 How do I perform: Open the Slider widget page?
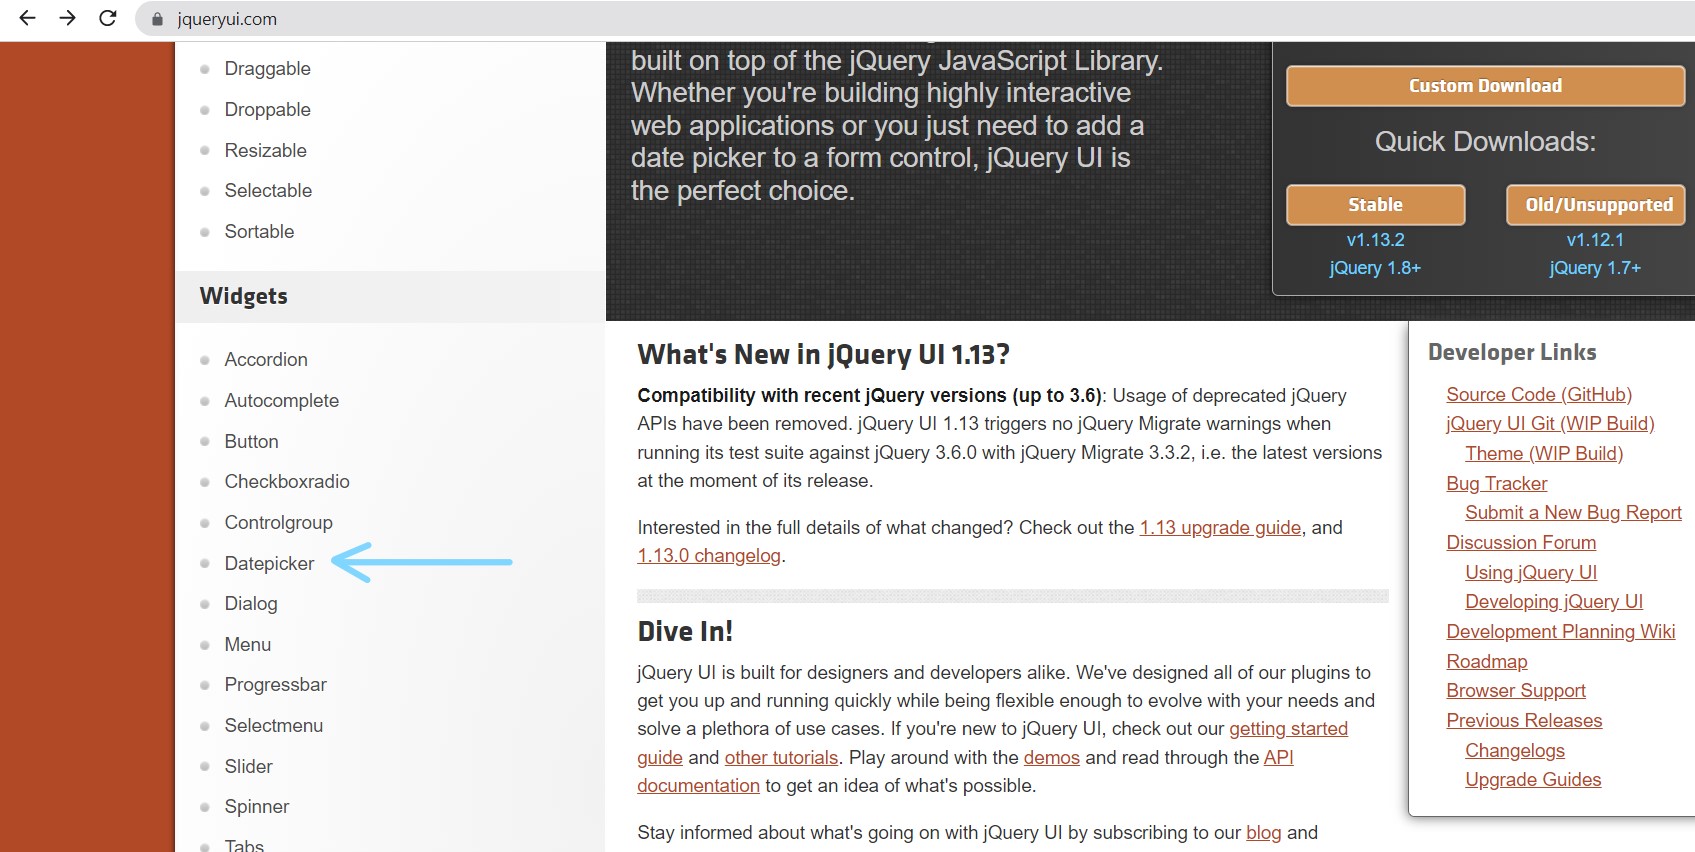[x=248, y=766]
